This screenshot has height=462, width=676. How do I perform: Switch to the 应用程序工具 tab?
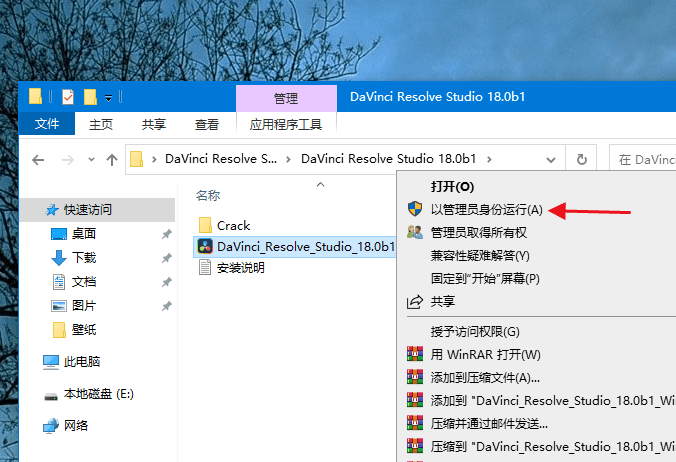[x=286, y=125]
